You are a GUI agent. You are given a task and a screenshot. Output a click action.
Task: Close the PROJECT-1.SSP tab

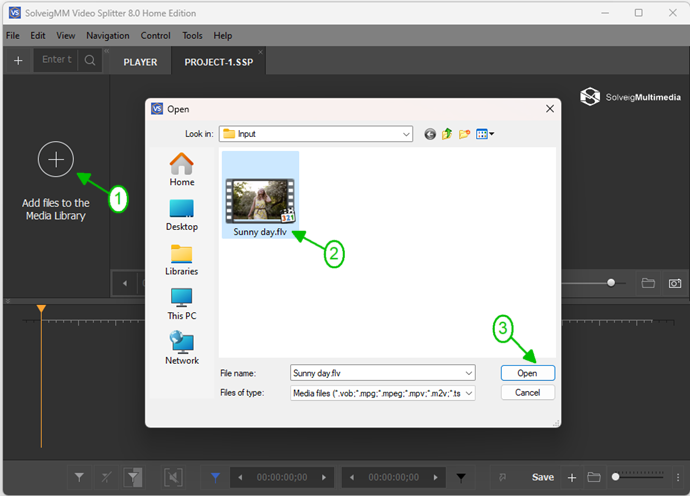click(x=260, y=52)
